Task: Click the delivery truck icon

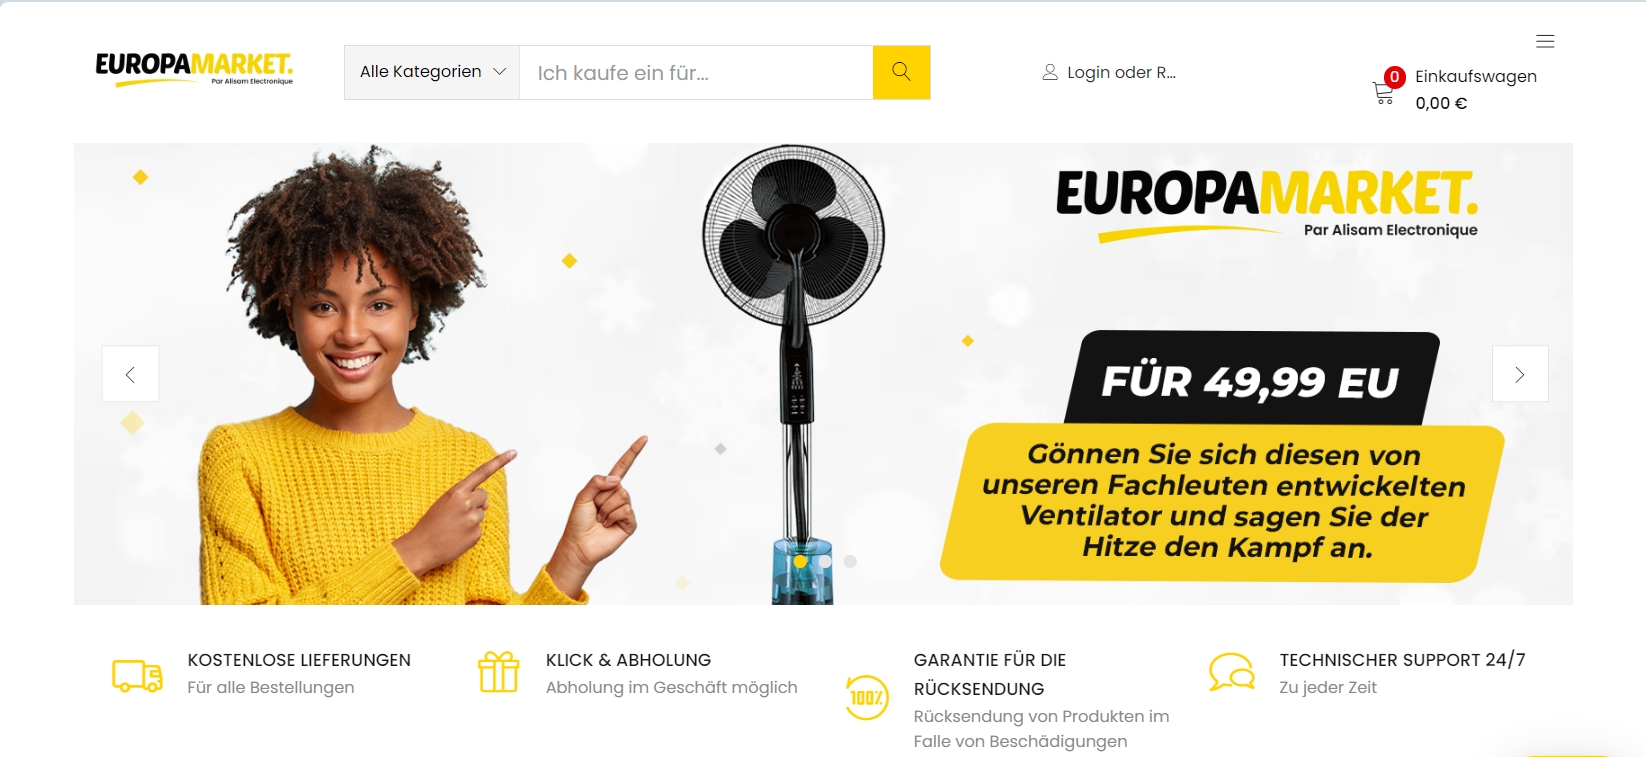Action: [x=137, y=676]
